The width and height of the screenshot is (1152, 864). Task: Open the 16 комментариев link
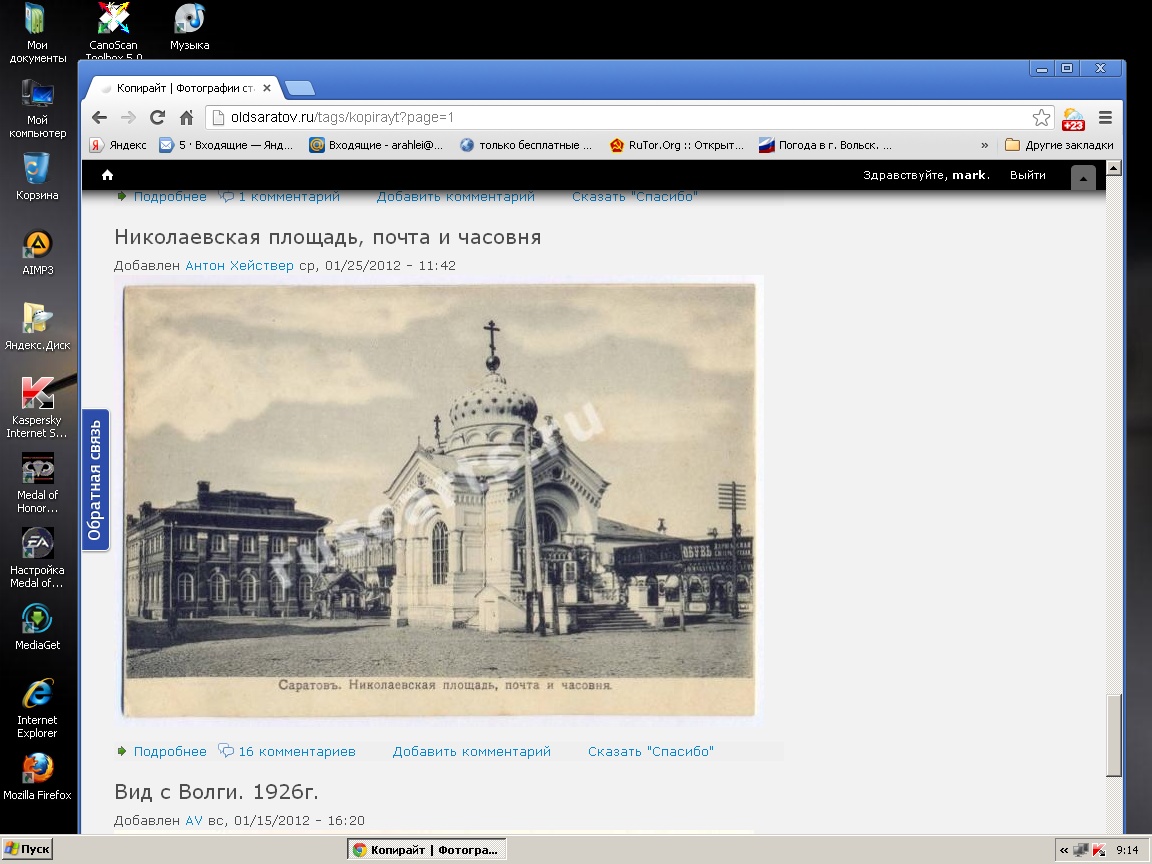(x=297, y=751)
